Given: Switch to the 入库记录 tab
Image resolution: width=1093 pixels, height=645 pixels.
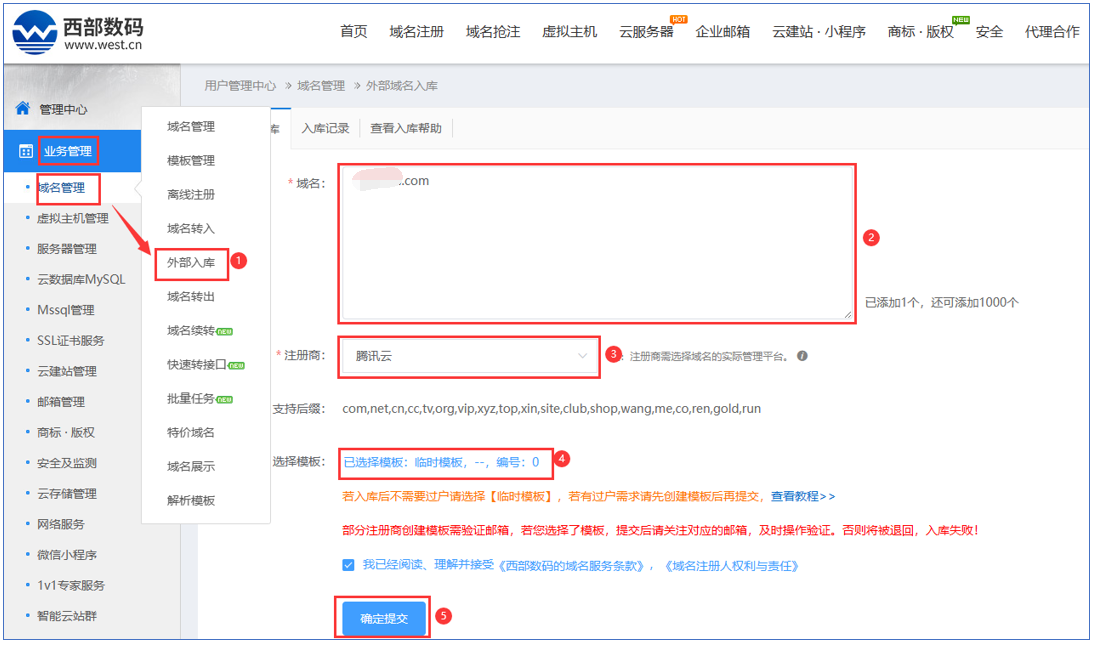Looking at the screenshot, I should (x=325, y=128).
